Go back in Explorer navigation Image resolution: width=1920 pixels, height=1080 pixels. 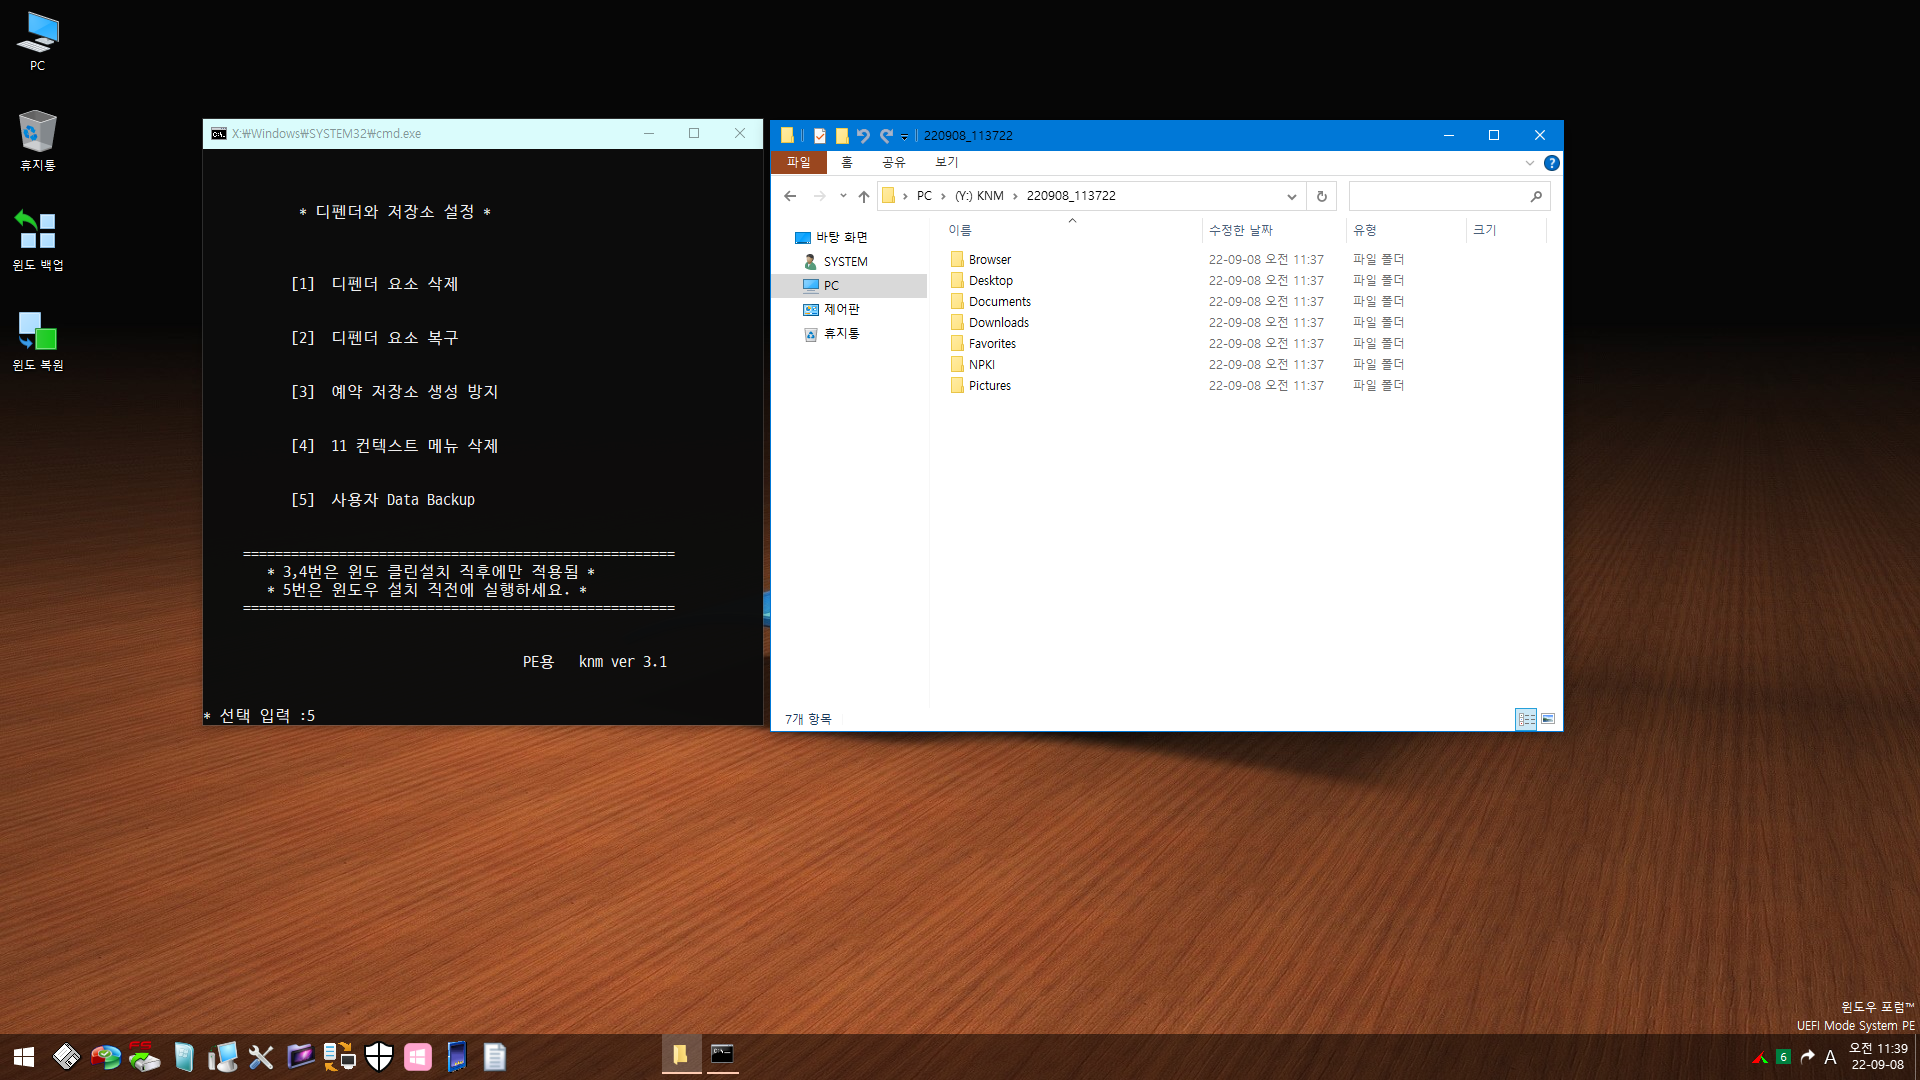point(790,196)
